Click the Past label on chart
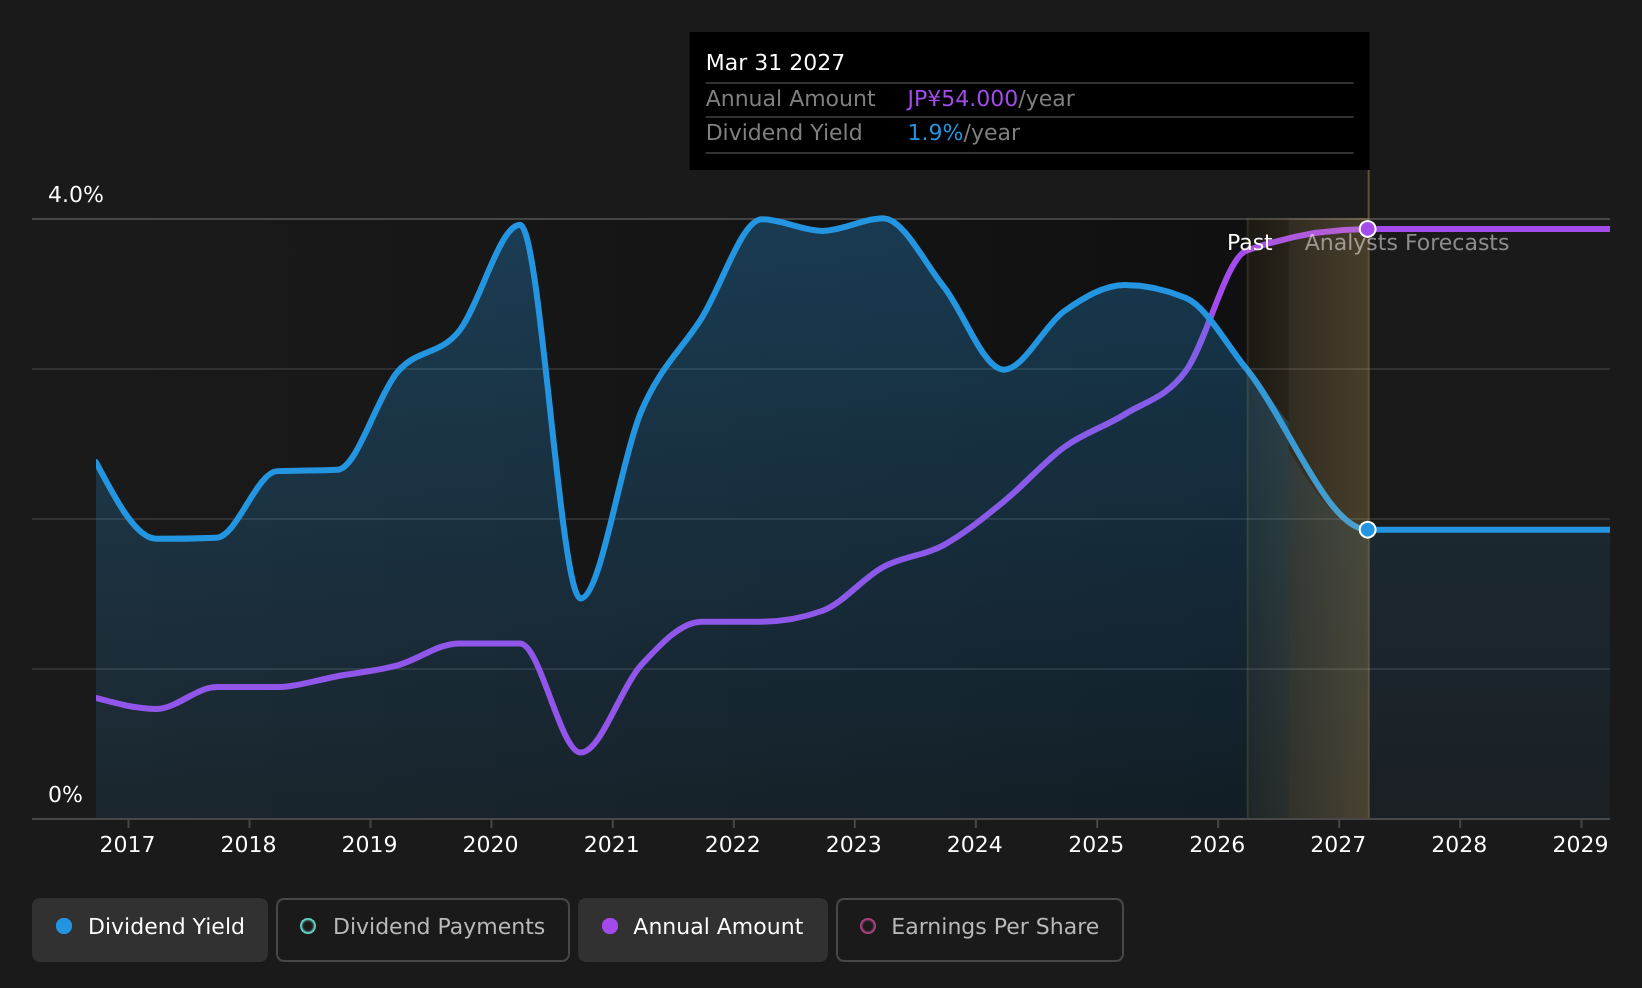This screenshot has height=988, width=1642. (1249, 243)
